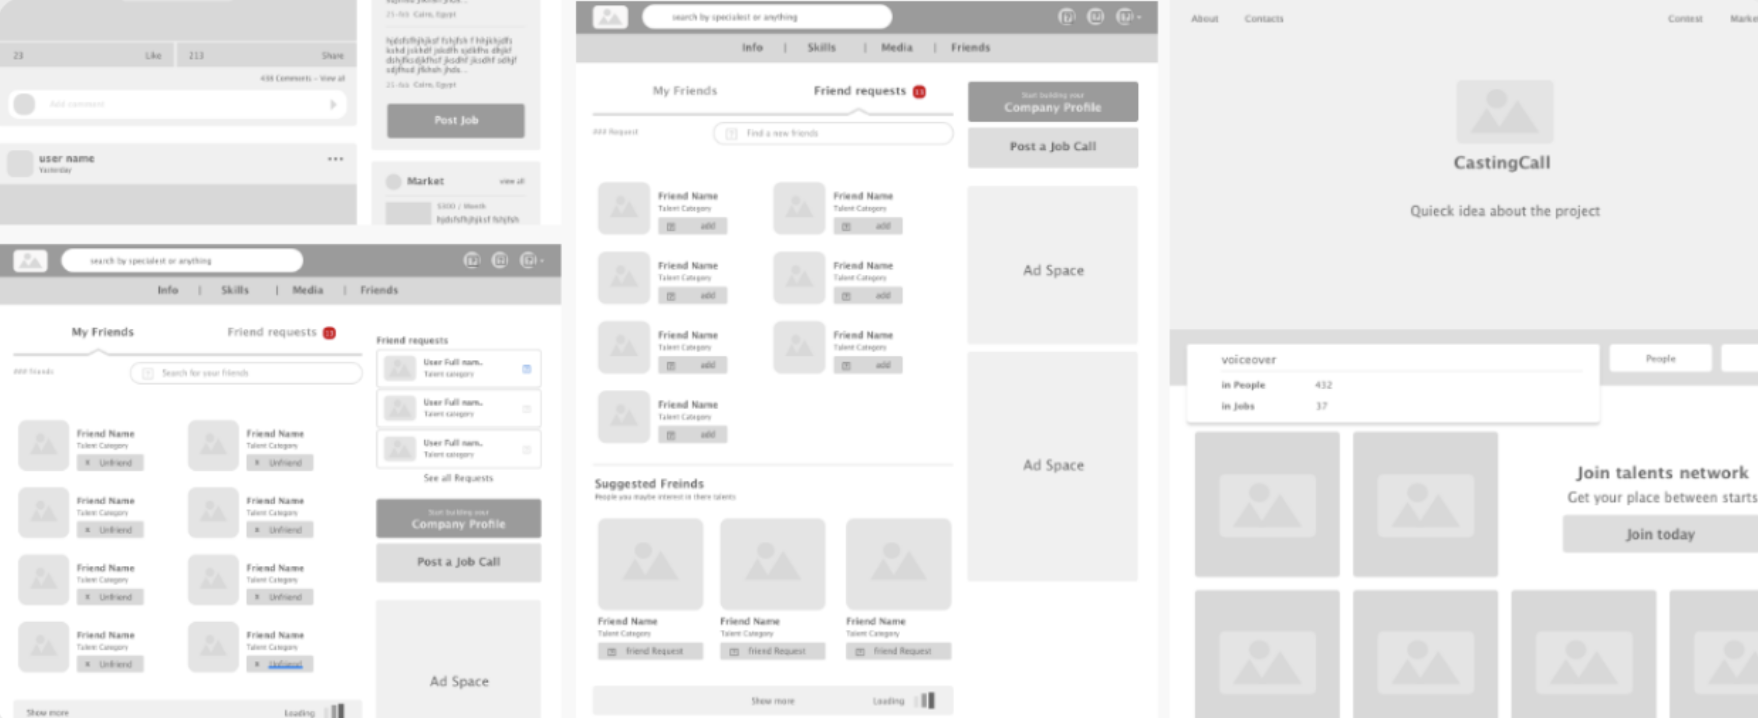Click Post a Job Call above the Ad Space panels

(1053, 147)
